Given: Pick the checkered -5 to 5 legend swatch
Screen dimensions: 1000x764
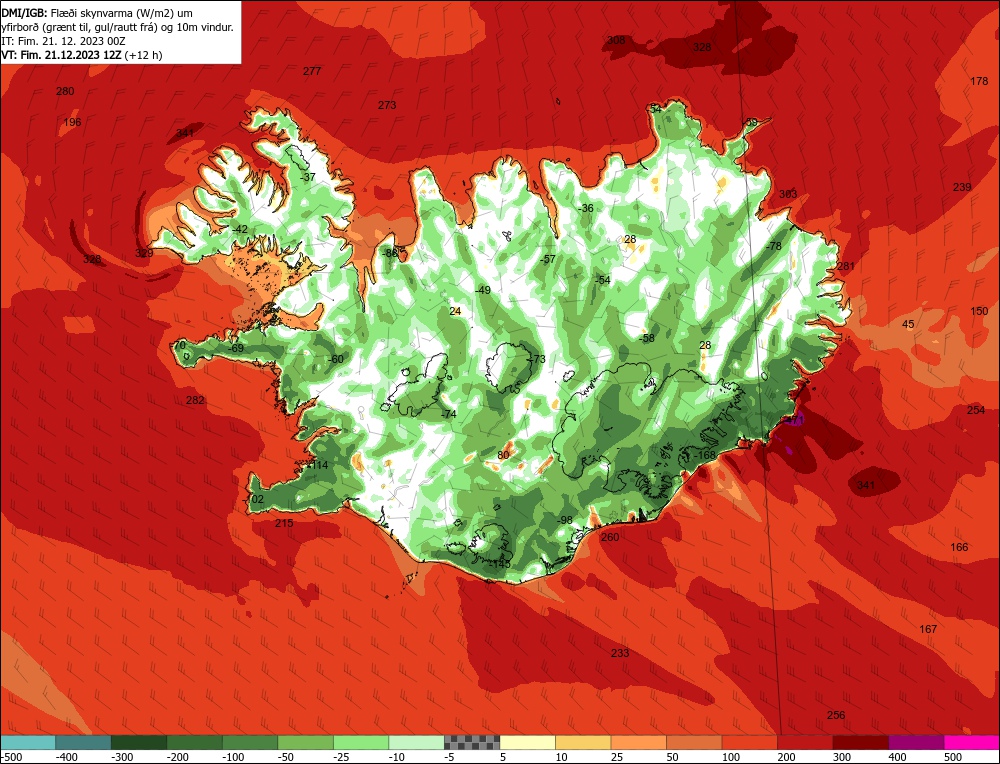Looking at the screenshot, I should click(x=472, y=742).
